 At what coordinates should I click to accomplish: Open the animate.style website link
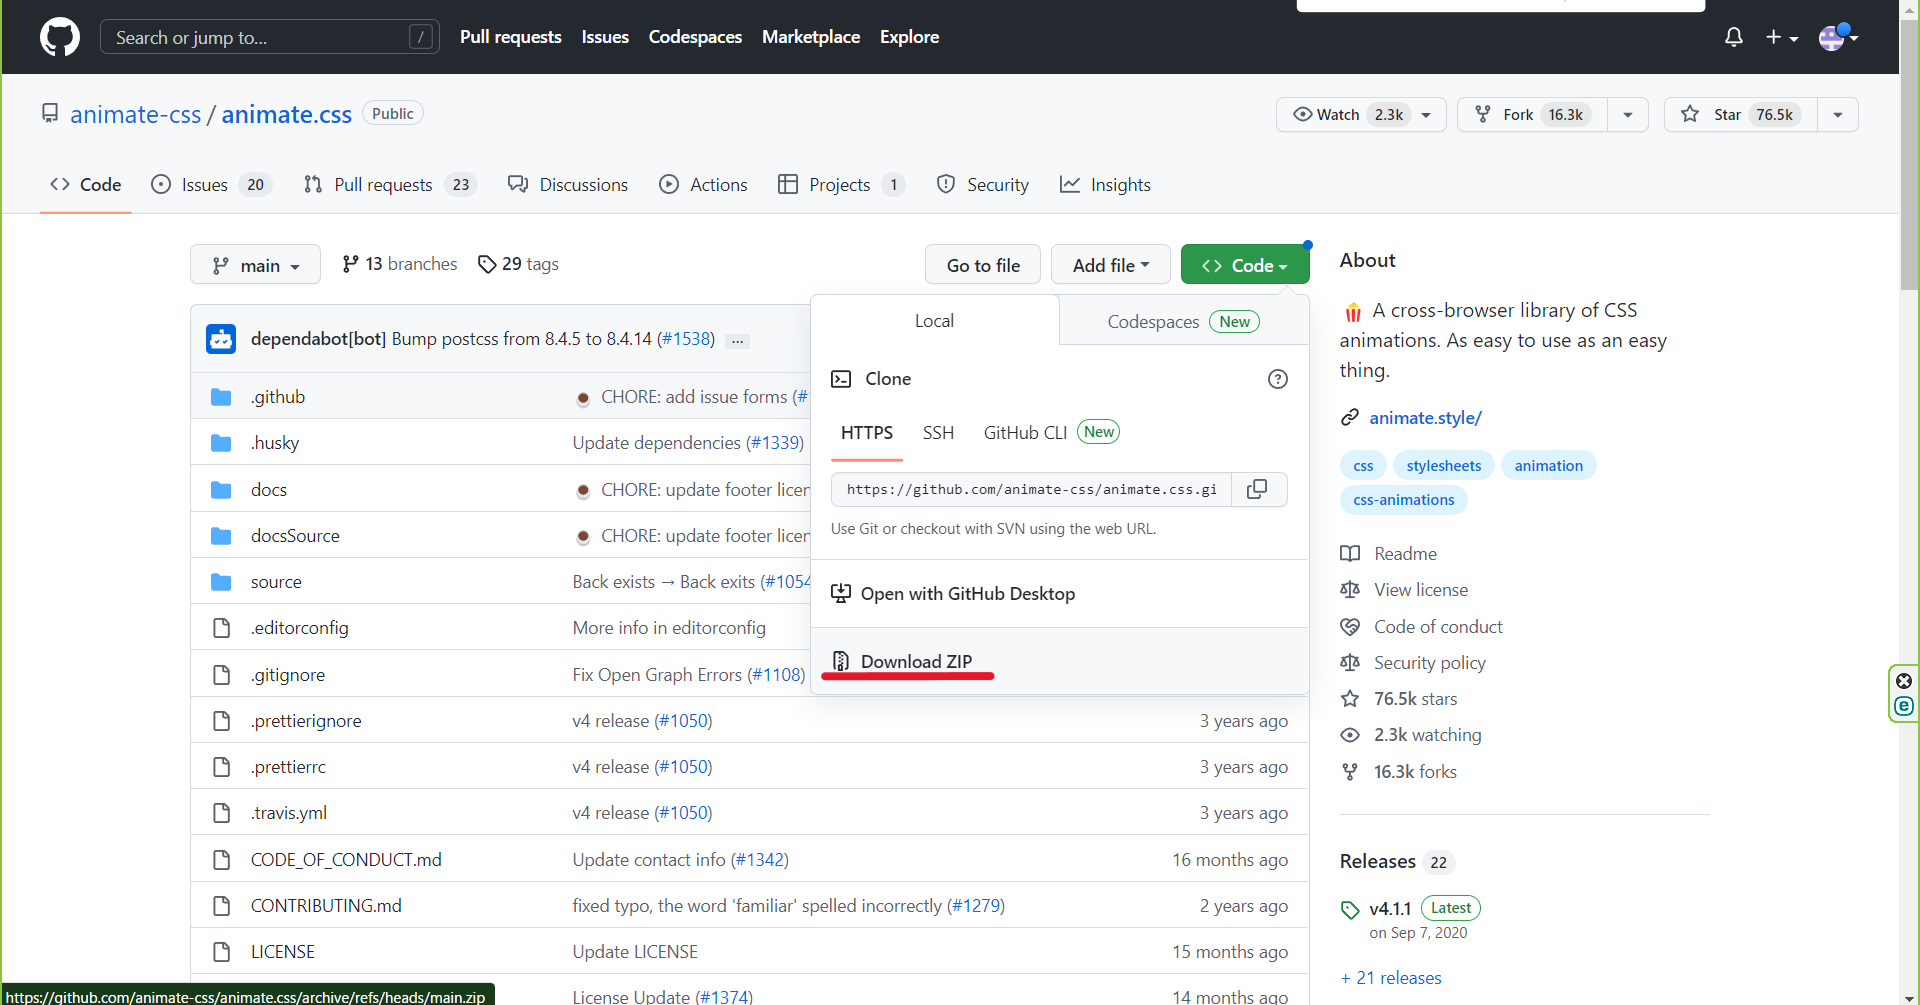pos(1425,418)
